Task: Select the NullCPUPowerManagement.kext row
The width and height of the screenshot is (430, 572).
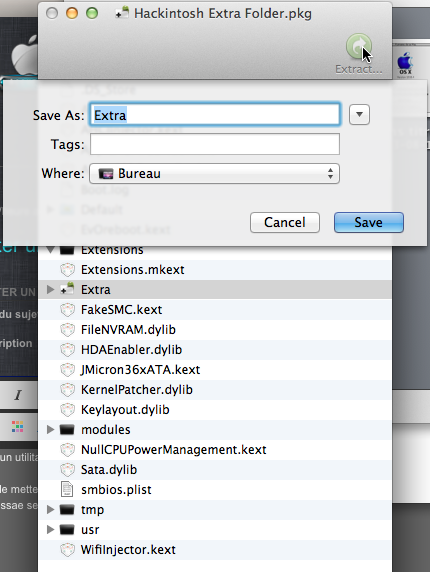Action: (x=215, y=450)
